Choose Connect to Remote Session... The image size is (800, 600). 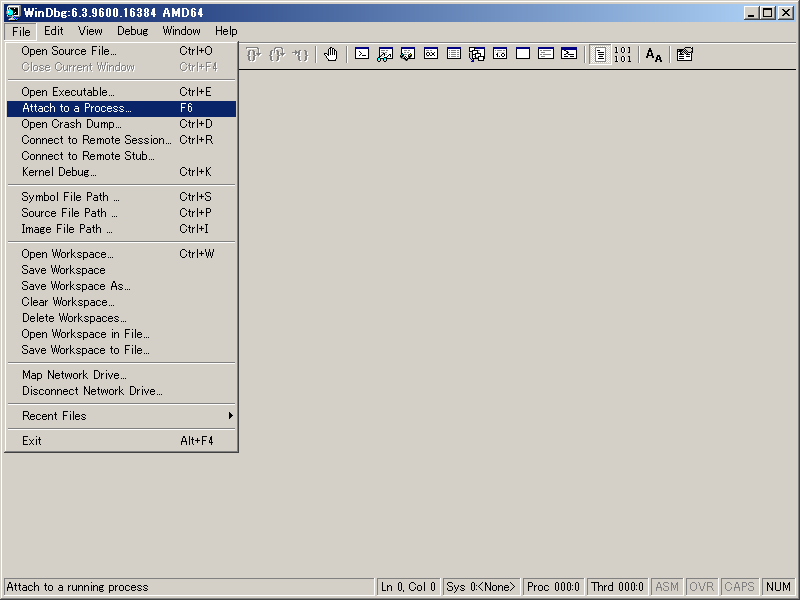[x=121, y=140]
